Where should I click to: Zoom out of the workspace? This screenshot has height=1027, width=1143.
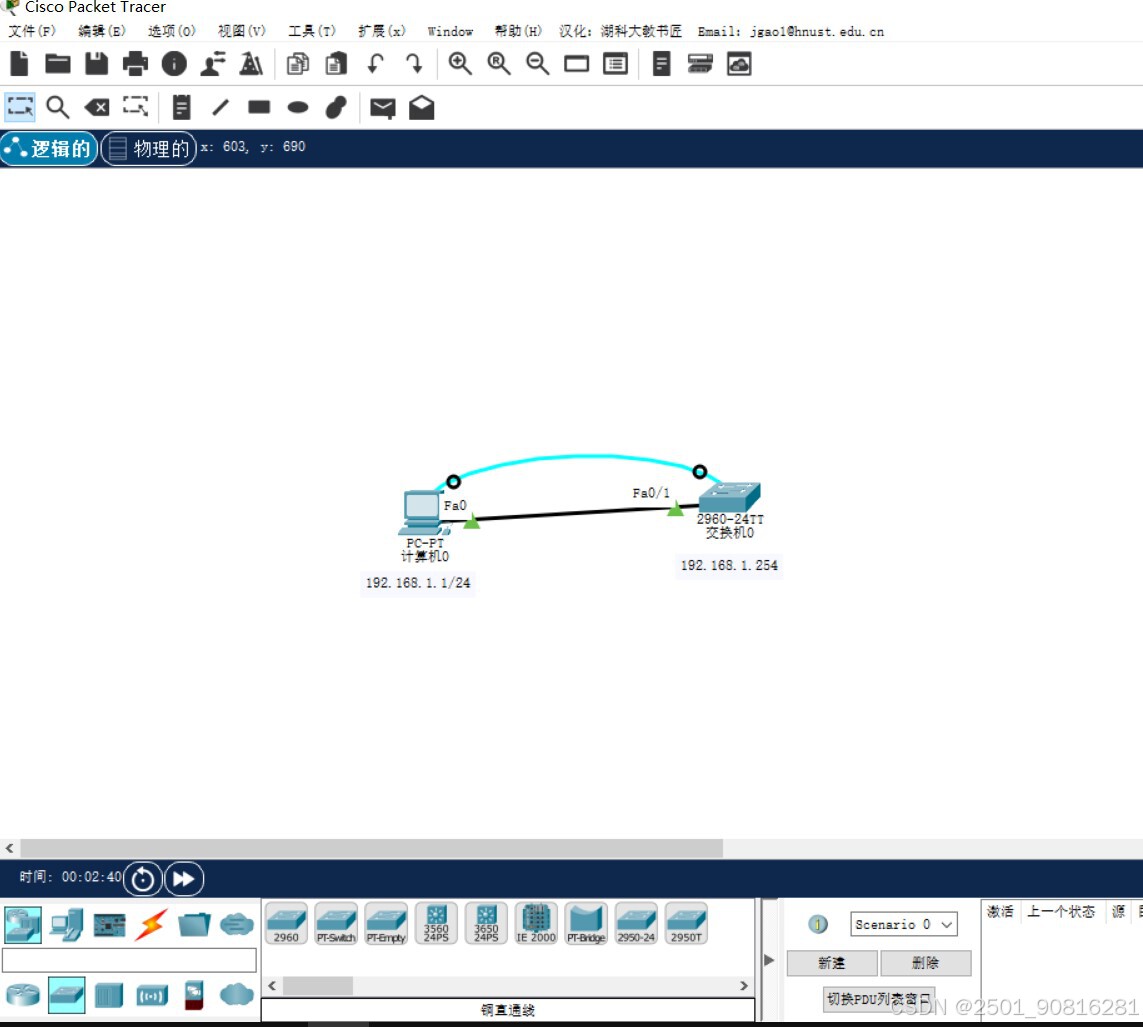pyautogui.click(x=538, y=64)
